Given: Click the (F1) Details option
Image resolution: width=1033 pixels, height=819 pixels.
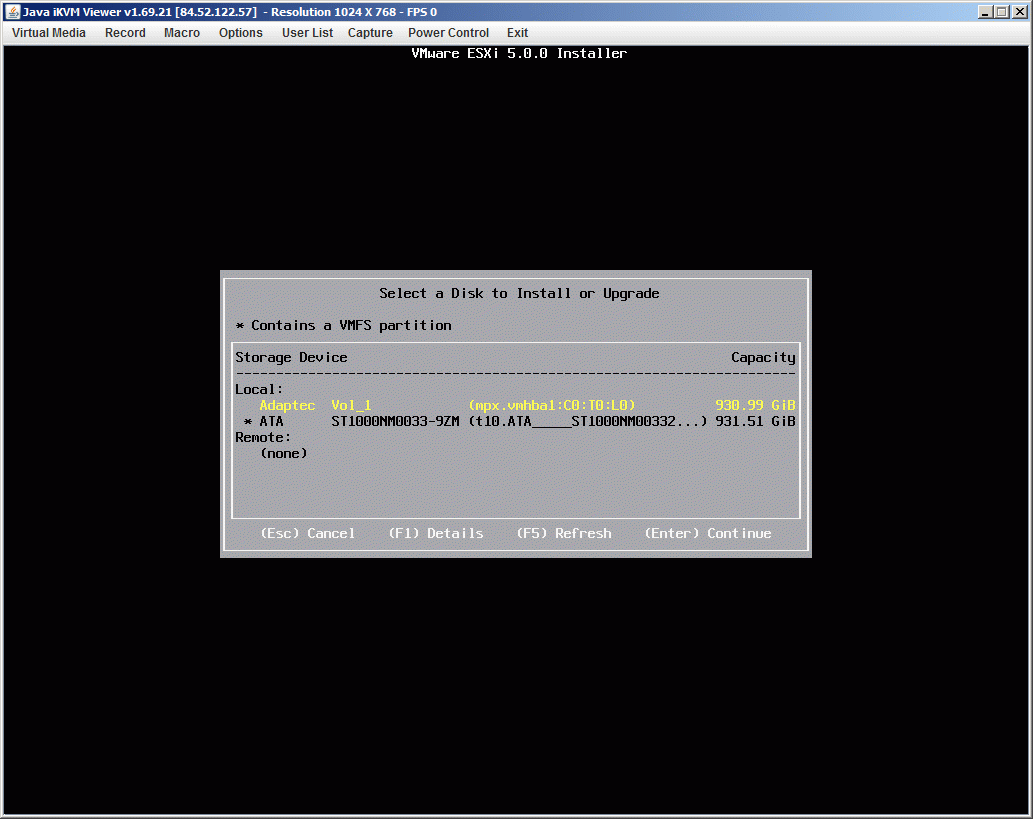Looking at the screenshot, I should (x=435, y=533).
